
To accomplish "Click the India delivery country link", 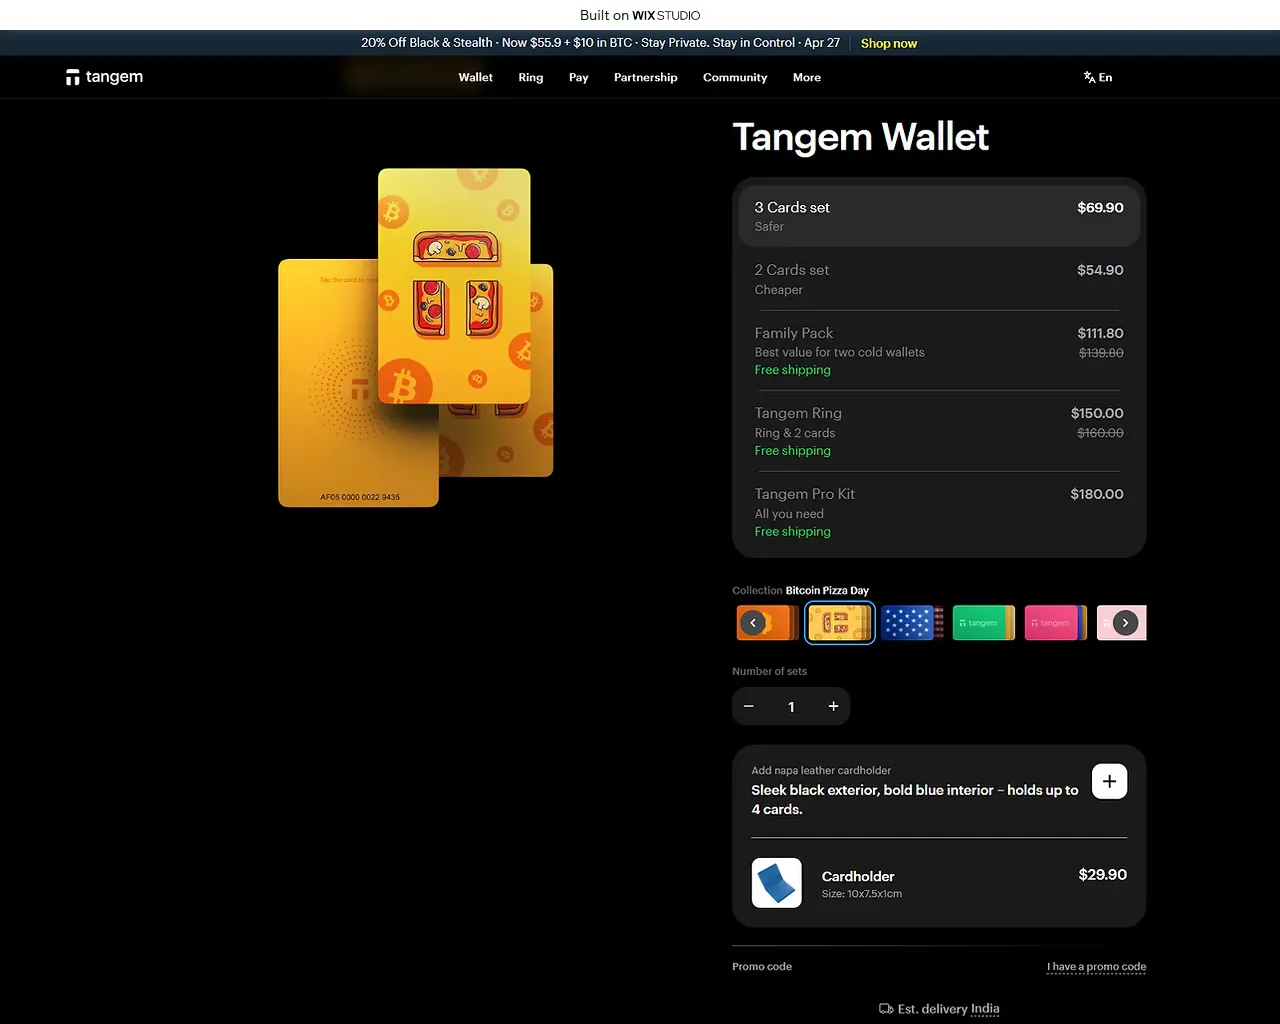I will click(985, 1009).
